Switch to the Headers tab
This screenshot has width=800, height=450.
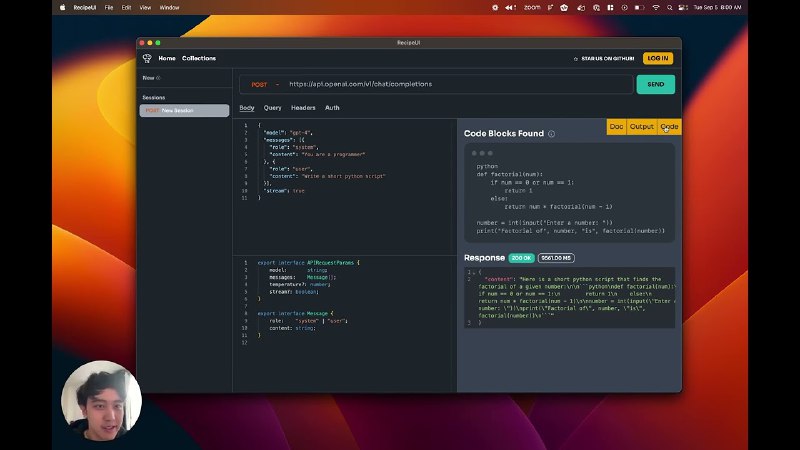pyautogui.click(x=303, y=108)
